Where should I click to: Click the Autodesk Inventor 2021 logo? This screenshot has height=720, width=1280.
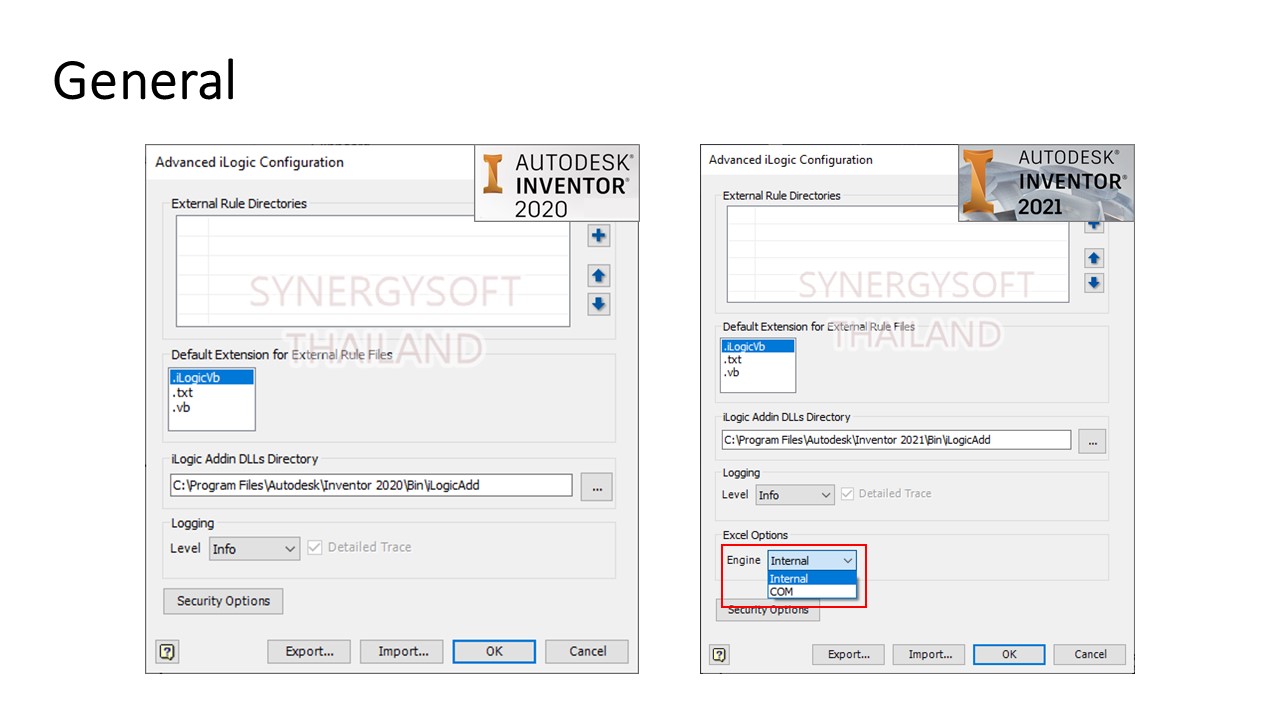point(1046,183)
